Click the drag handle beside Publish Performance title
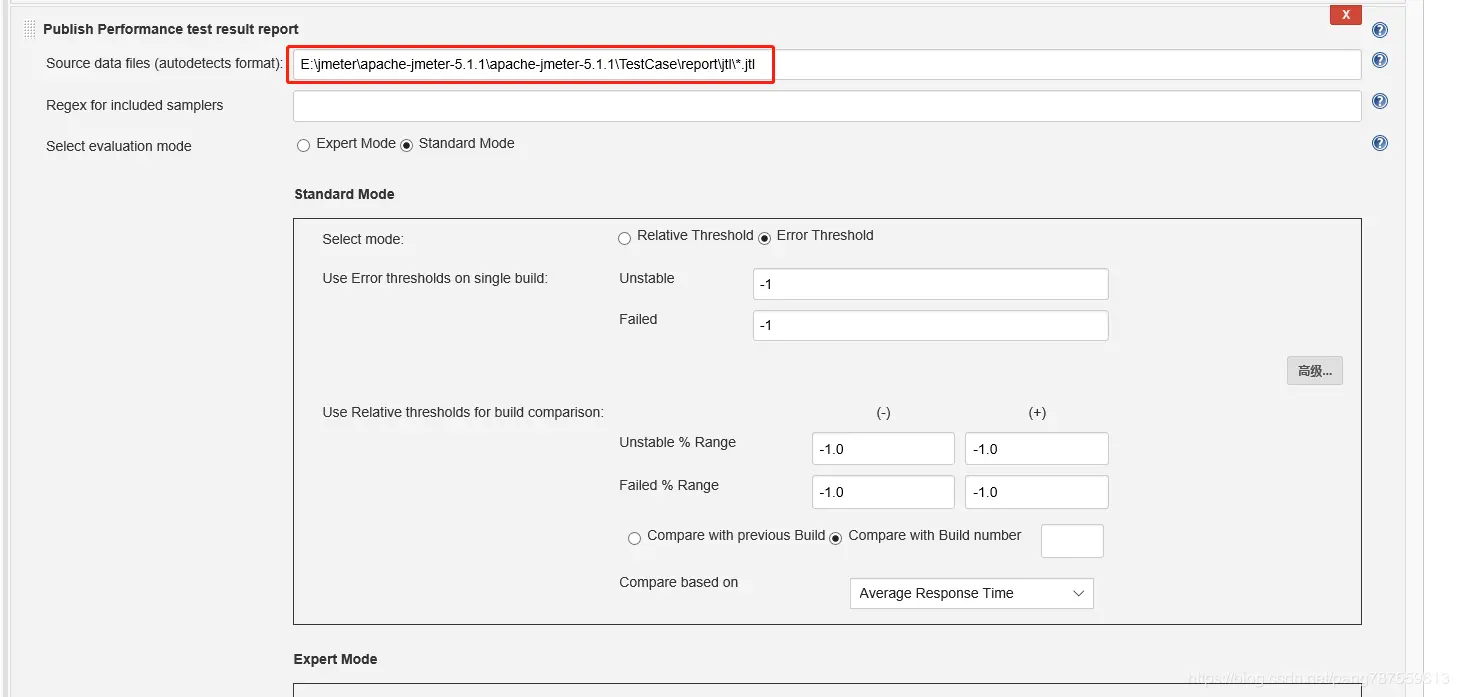The image size is (1459, 697). click(29, 29)
